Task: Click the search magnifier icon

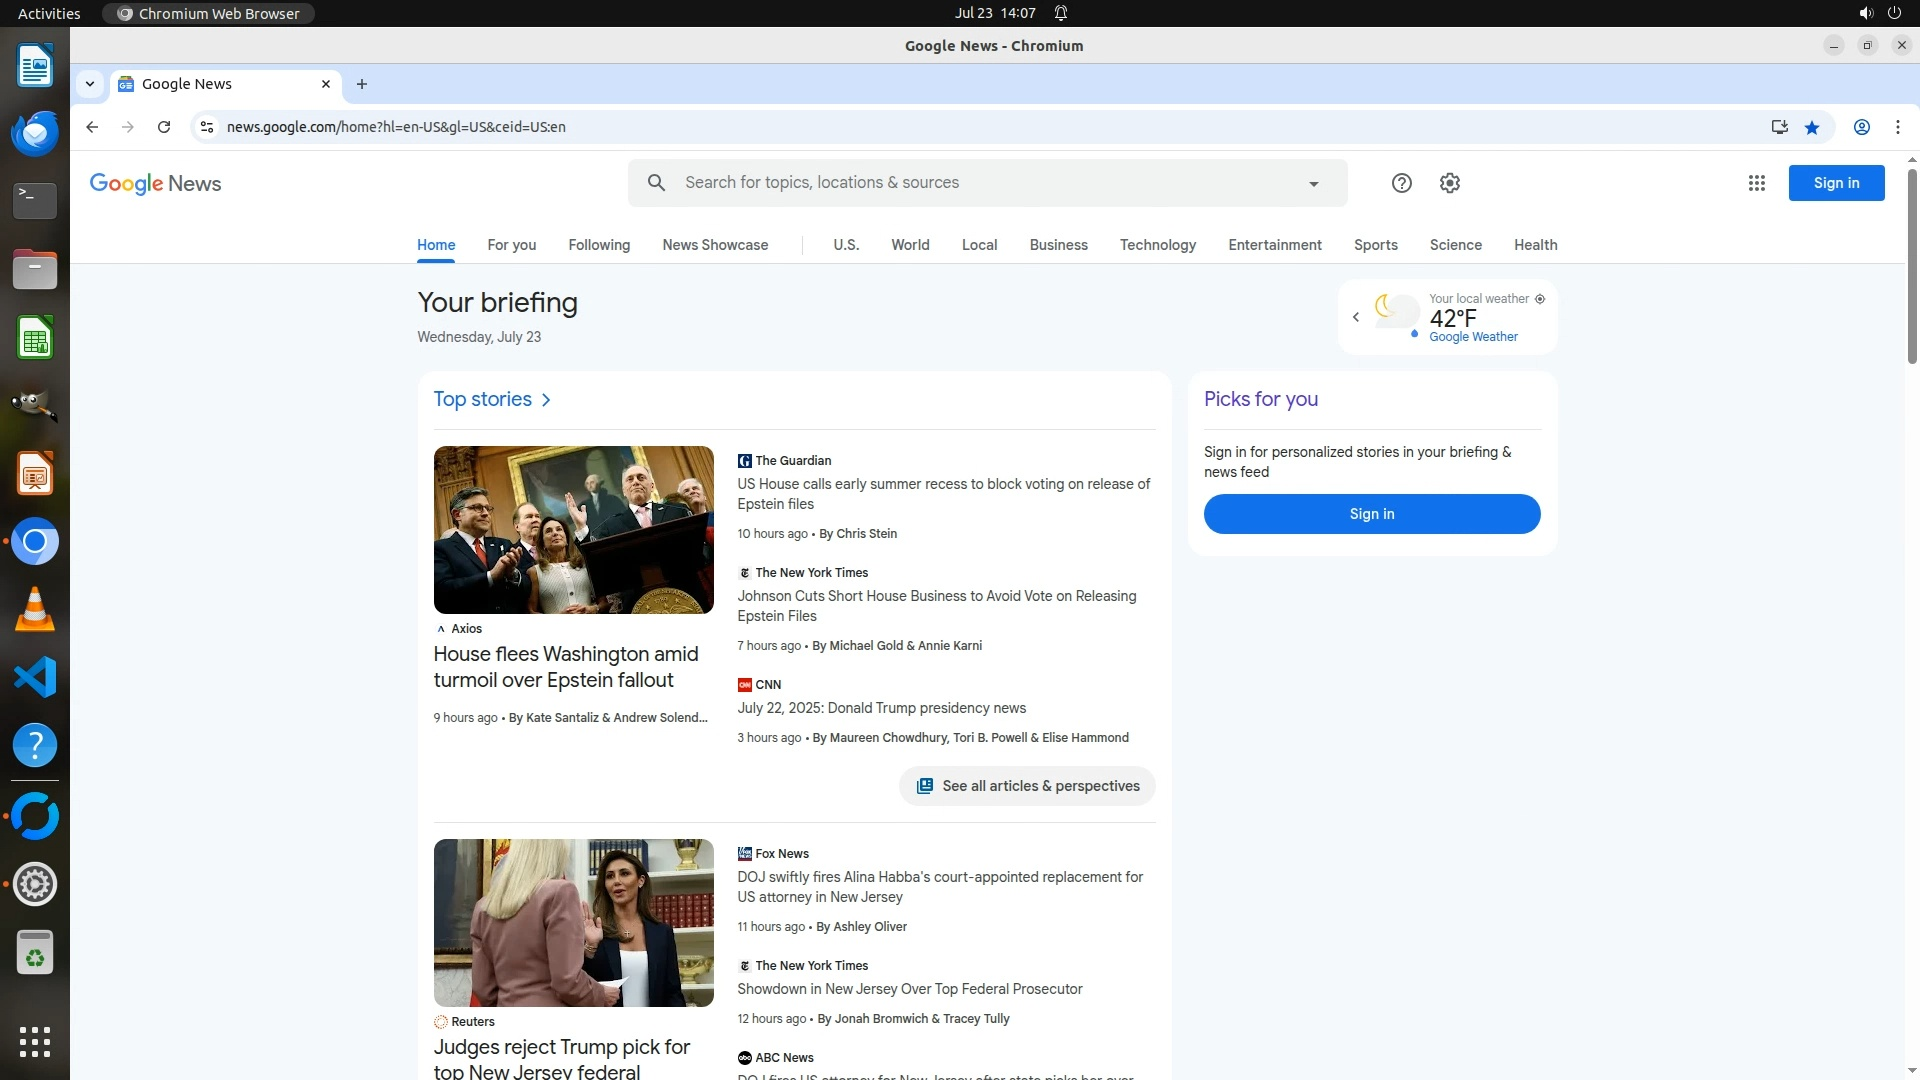Action: tap(656, 183)
